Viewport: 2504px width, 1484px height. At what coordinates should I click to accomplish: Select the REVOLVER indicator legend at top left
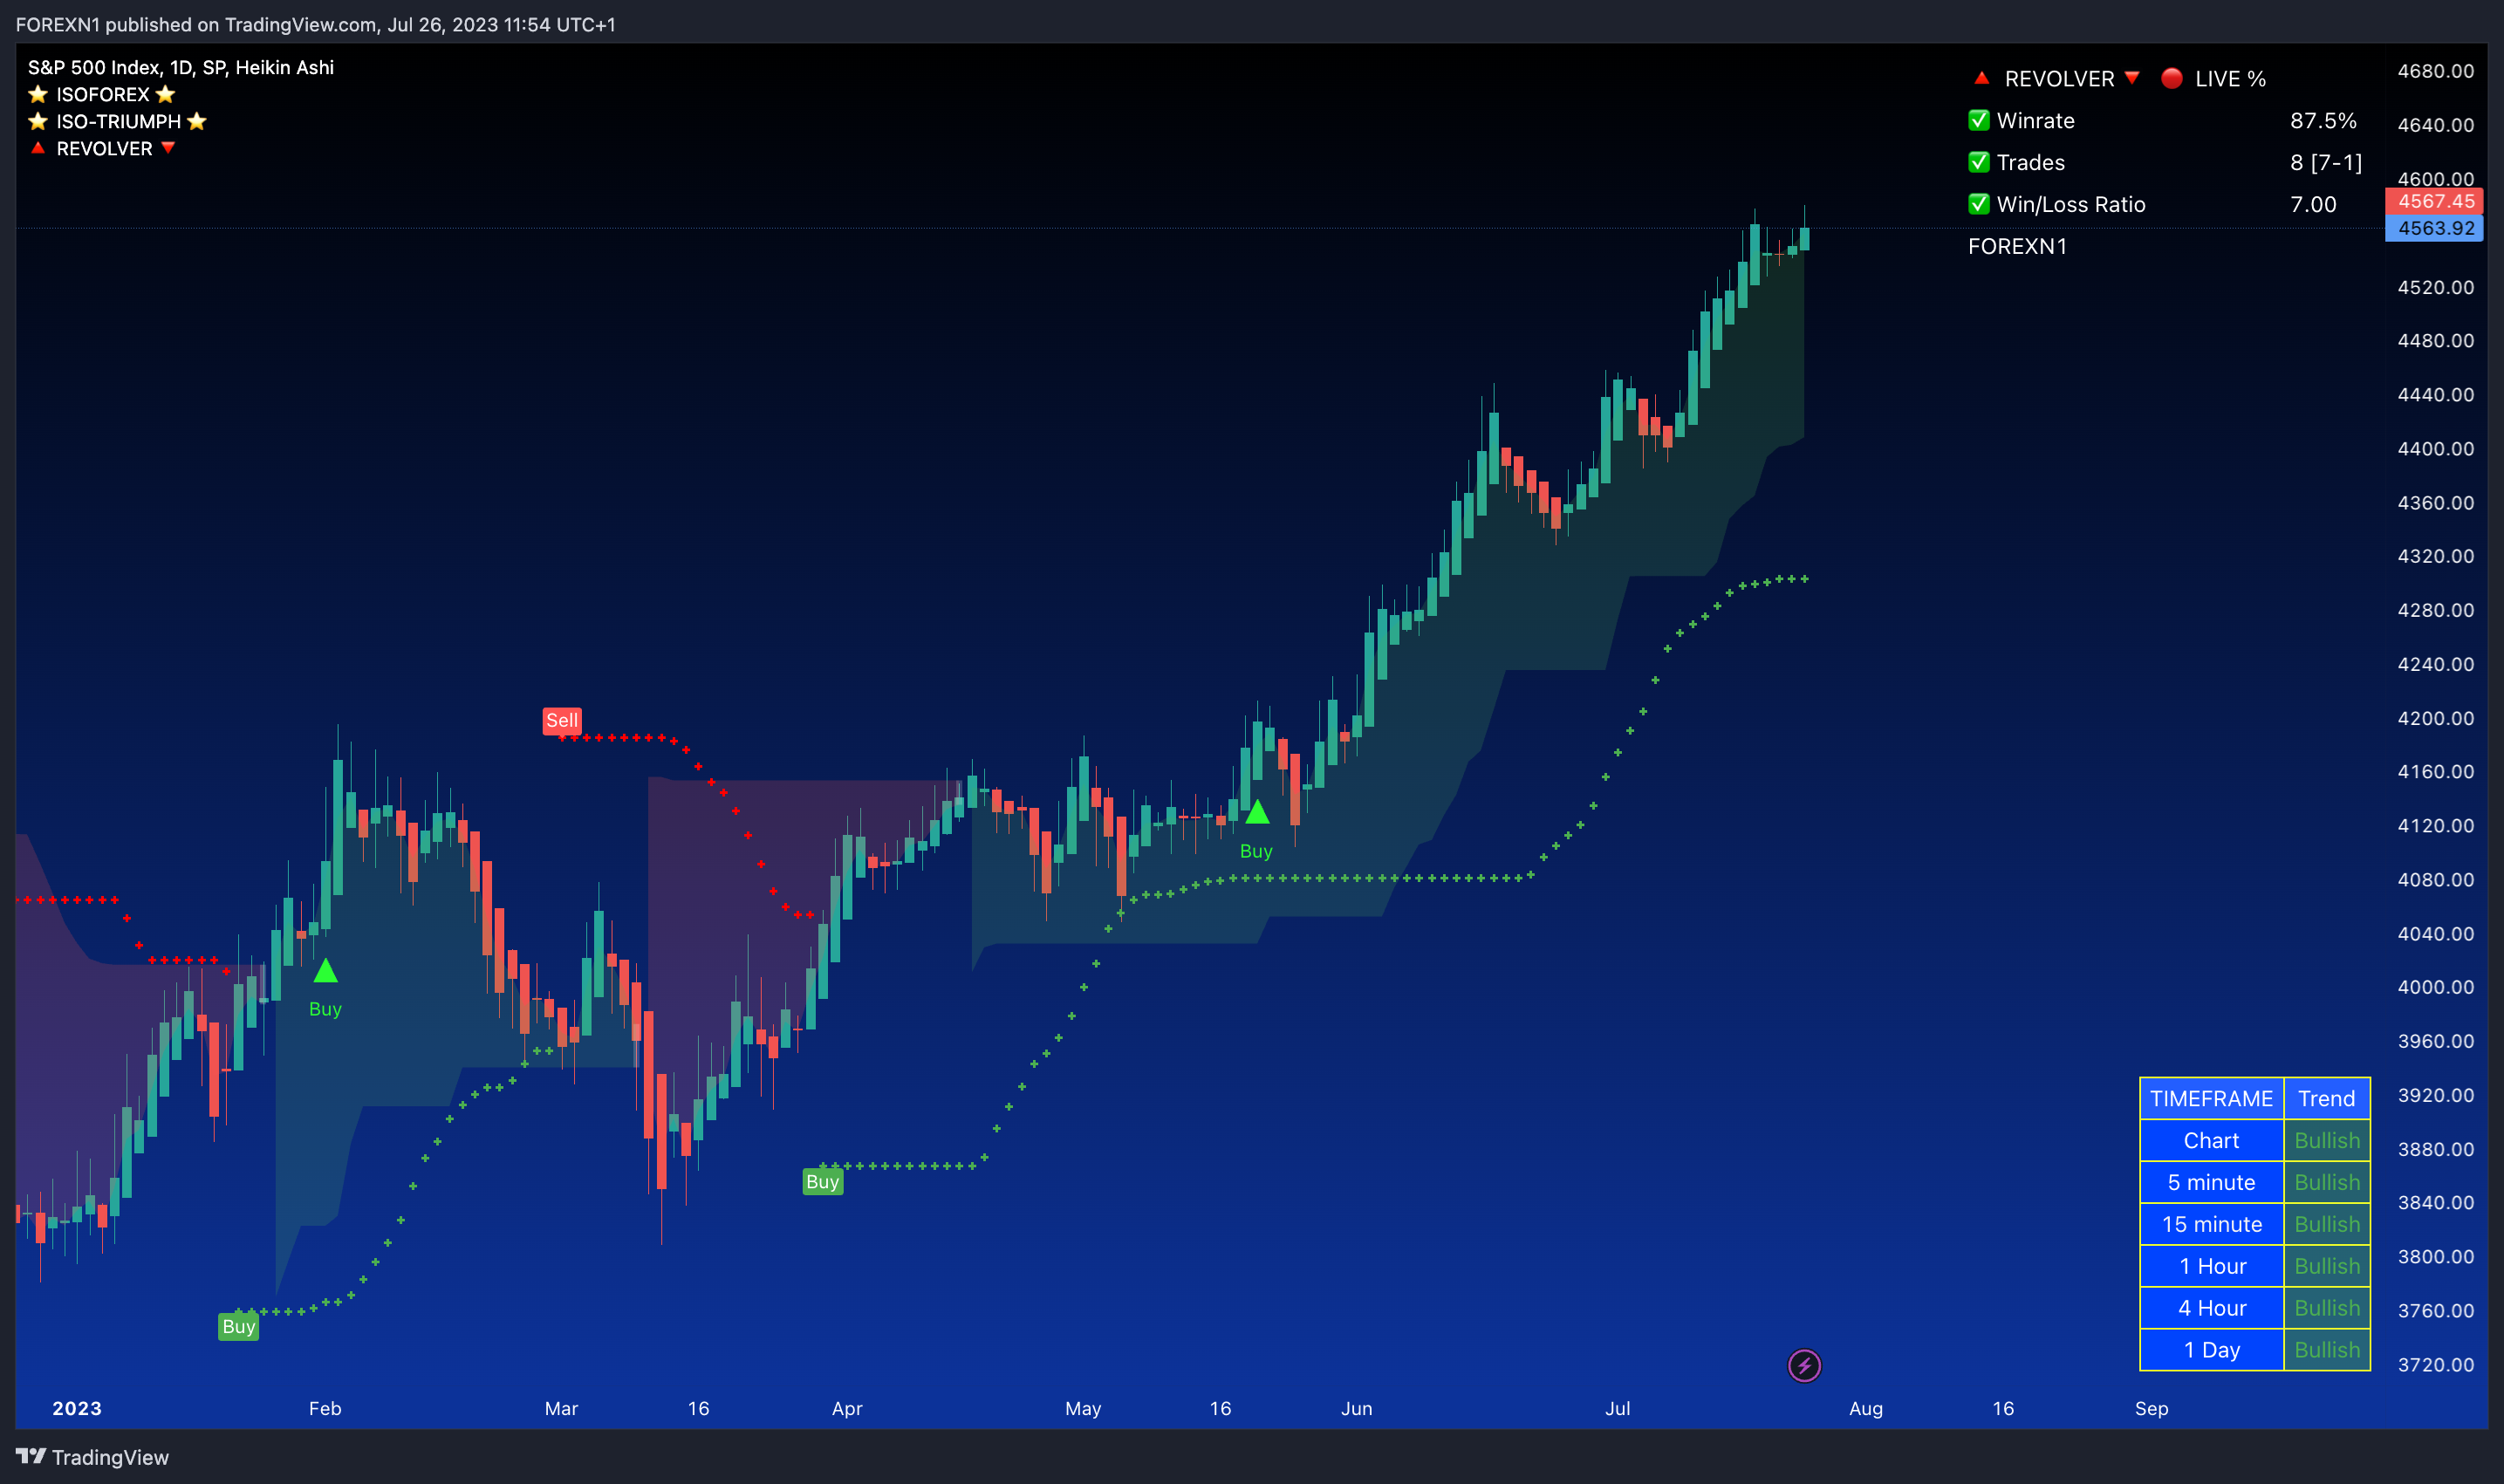pyautogui.click(x=104, y=148)
